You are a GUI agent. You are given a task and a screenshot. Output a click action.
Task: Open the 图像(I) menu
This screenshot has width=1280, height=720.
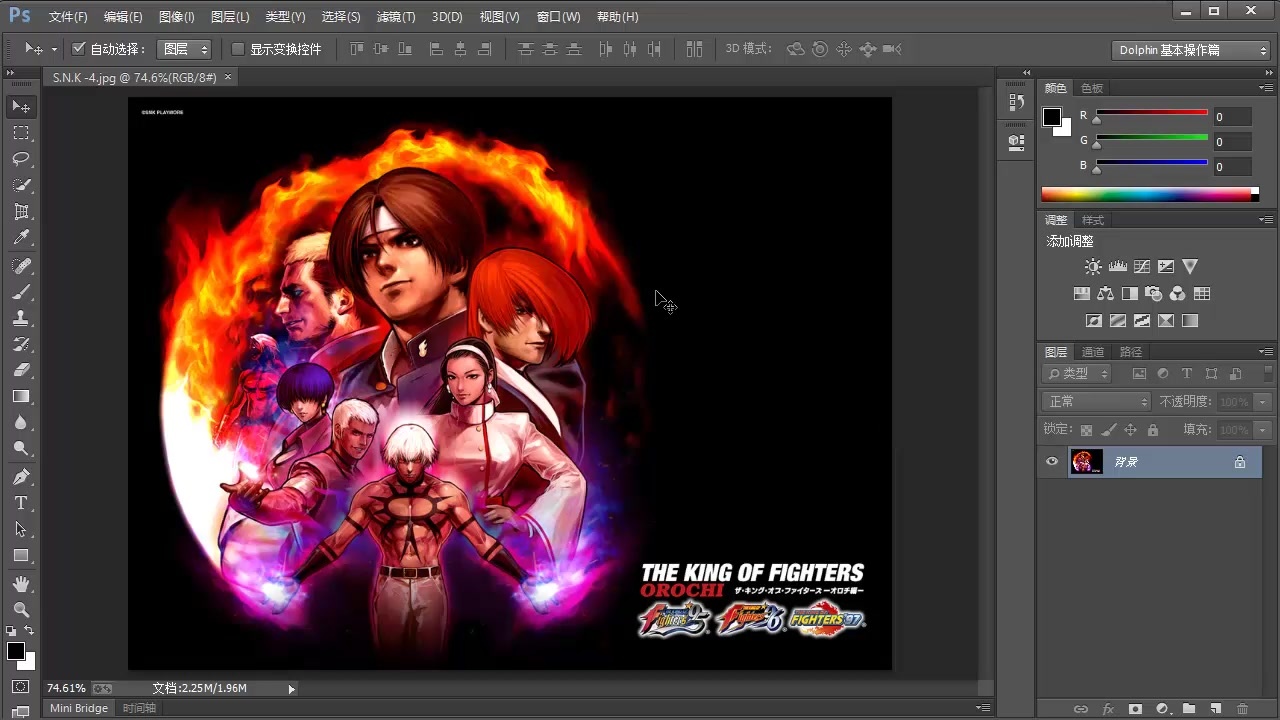pyautogui.click(x=177, y=17)
